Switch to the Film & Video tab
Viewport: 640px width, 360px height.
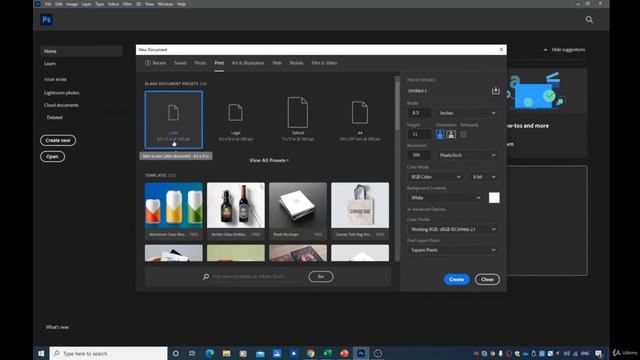324,63
